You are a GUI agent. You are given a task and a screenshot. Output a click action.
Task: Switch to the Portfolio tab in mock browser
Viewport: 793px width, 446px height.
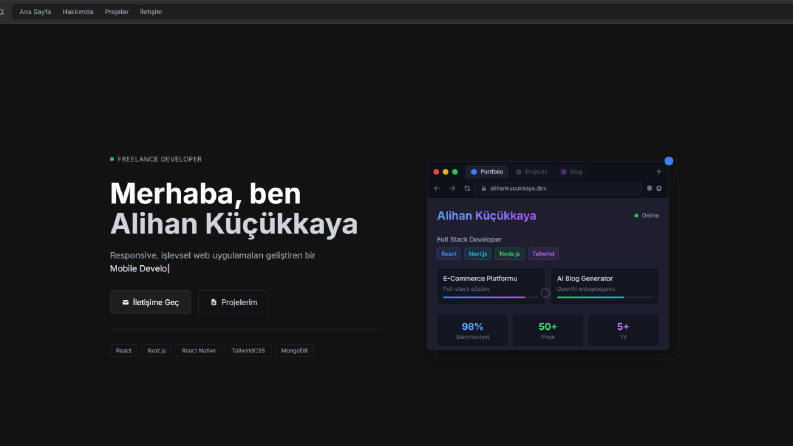487,172
